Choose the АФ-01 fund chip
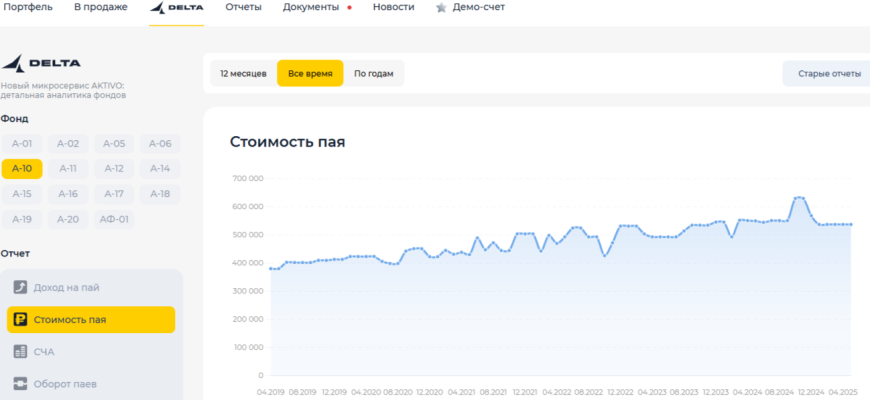 pos(114,219)
